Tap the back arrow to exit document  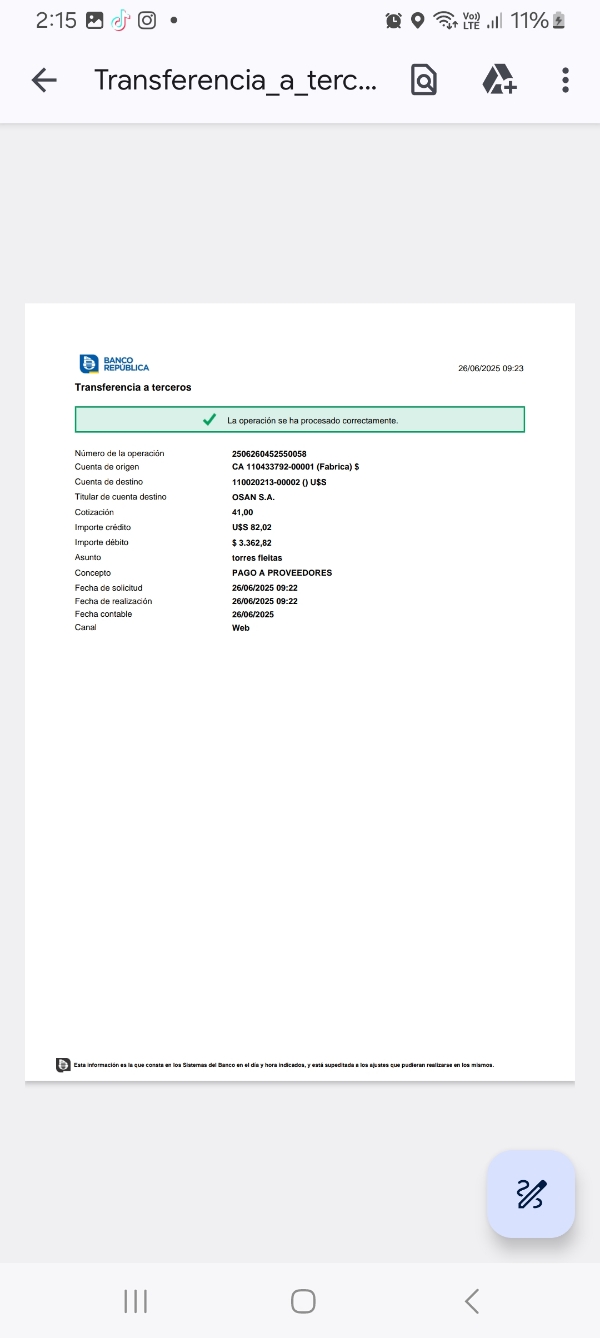[44, 80]
